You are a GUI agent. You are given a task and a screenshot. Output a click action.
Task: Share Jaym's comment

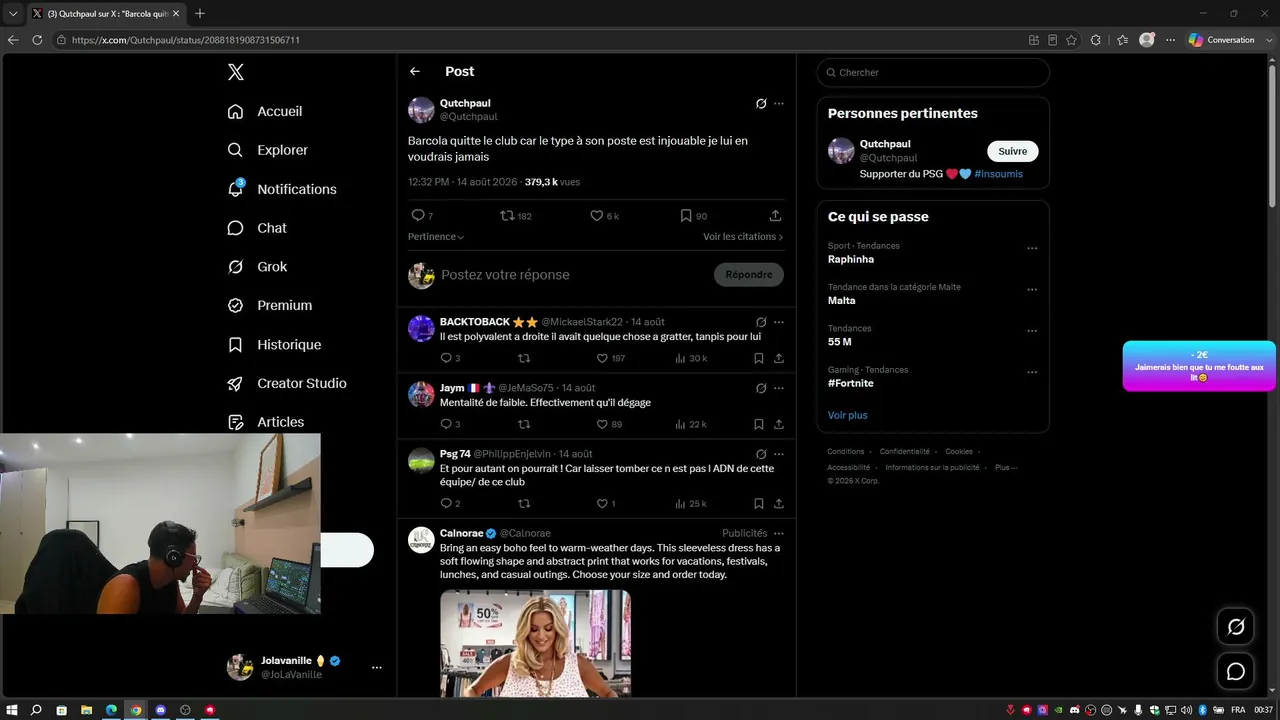(x=779, y=424)
